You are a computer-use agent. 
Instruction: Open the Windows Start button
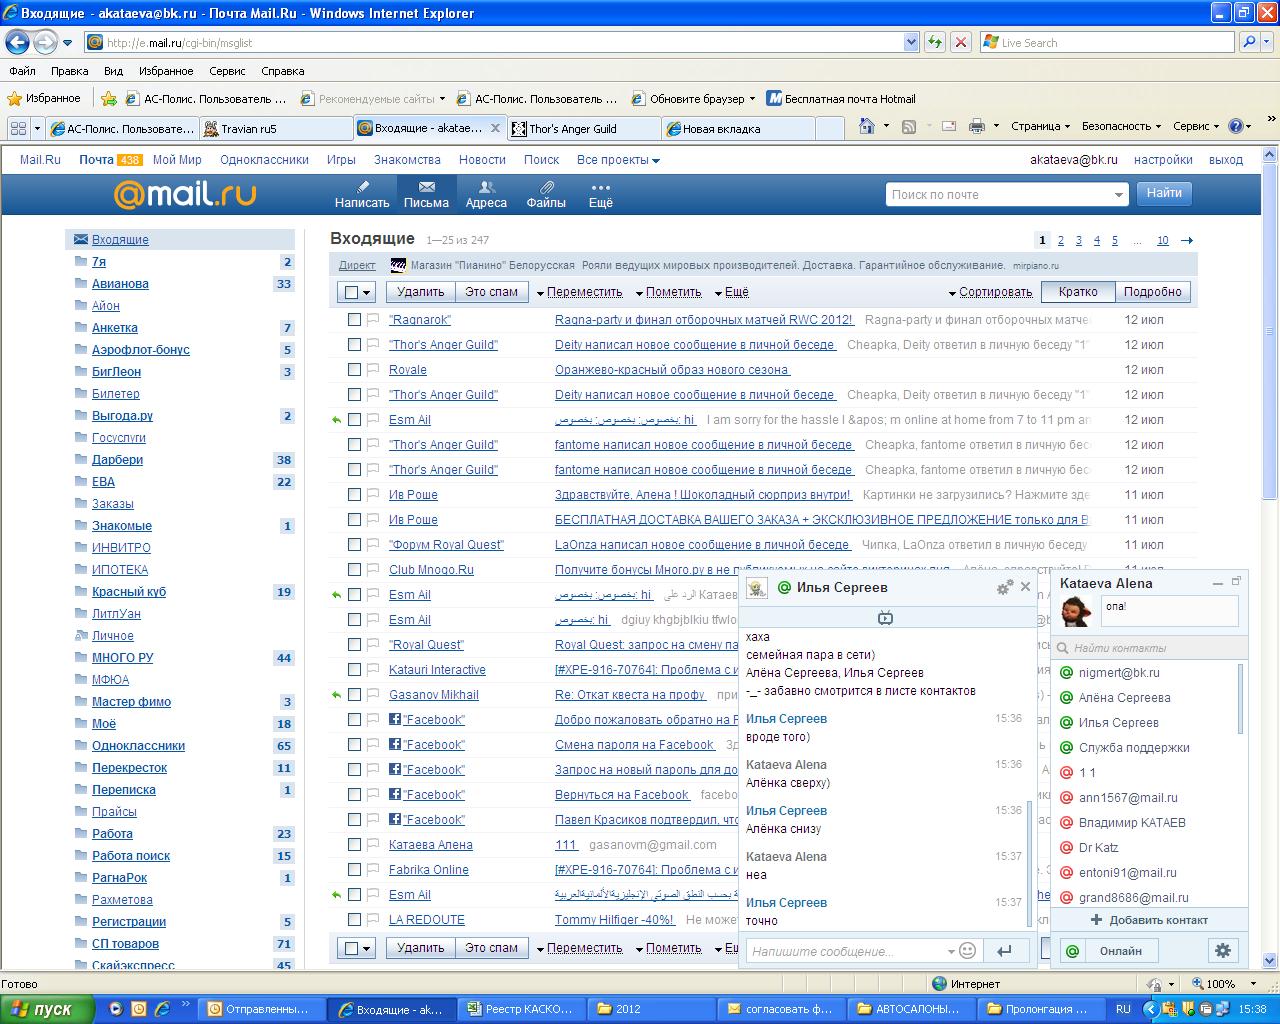click(47, 1009)
